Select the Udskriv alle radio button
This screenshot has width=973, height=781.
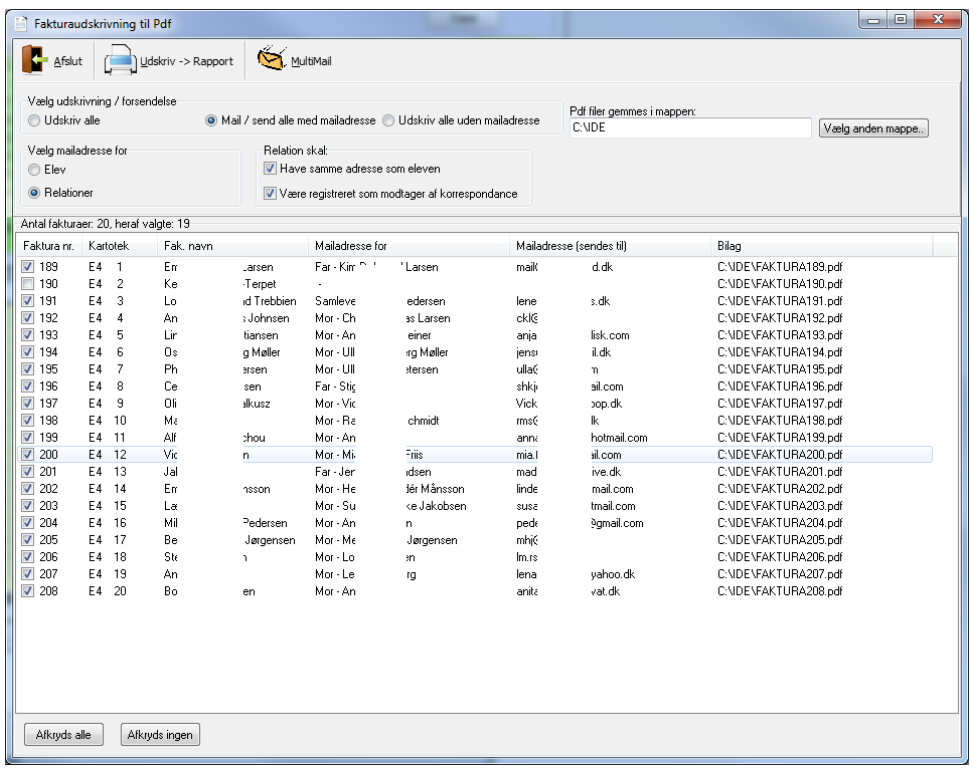34,120
